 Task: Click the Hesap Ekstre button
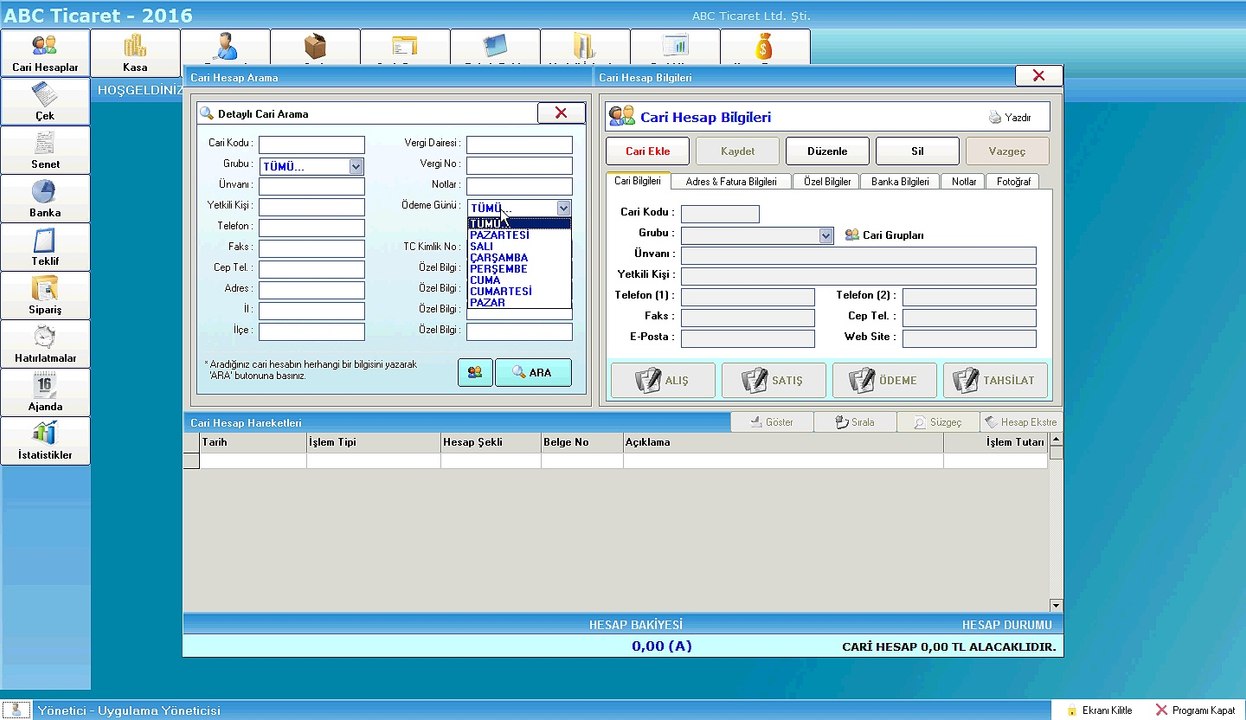[1021, 422]
